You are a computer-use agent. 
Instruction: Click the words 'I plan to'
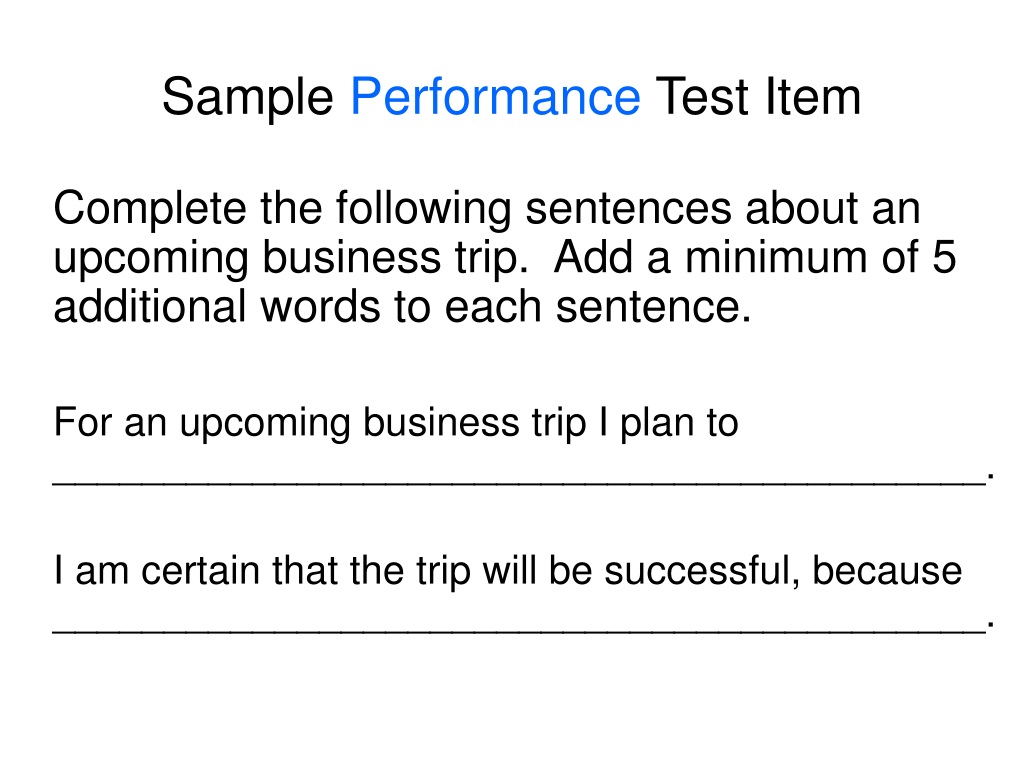(669, 423)
